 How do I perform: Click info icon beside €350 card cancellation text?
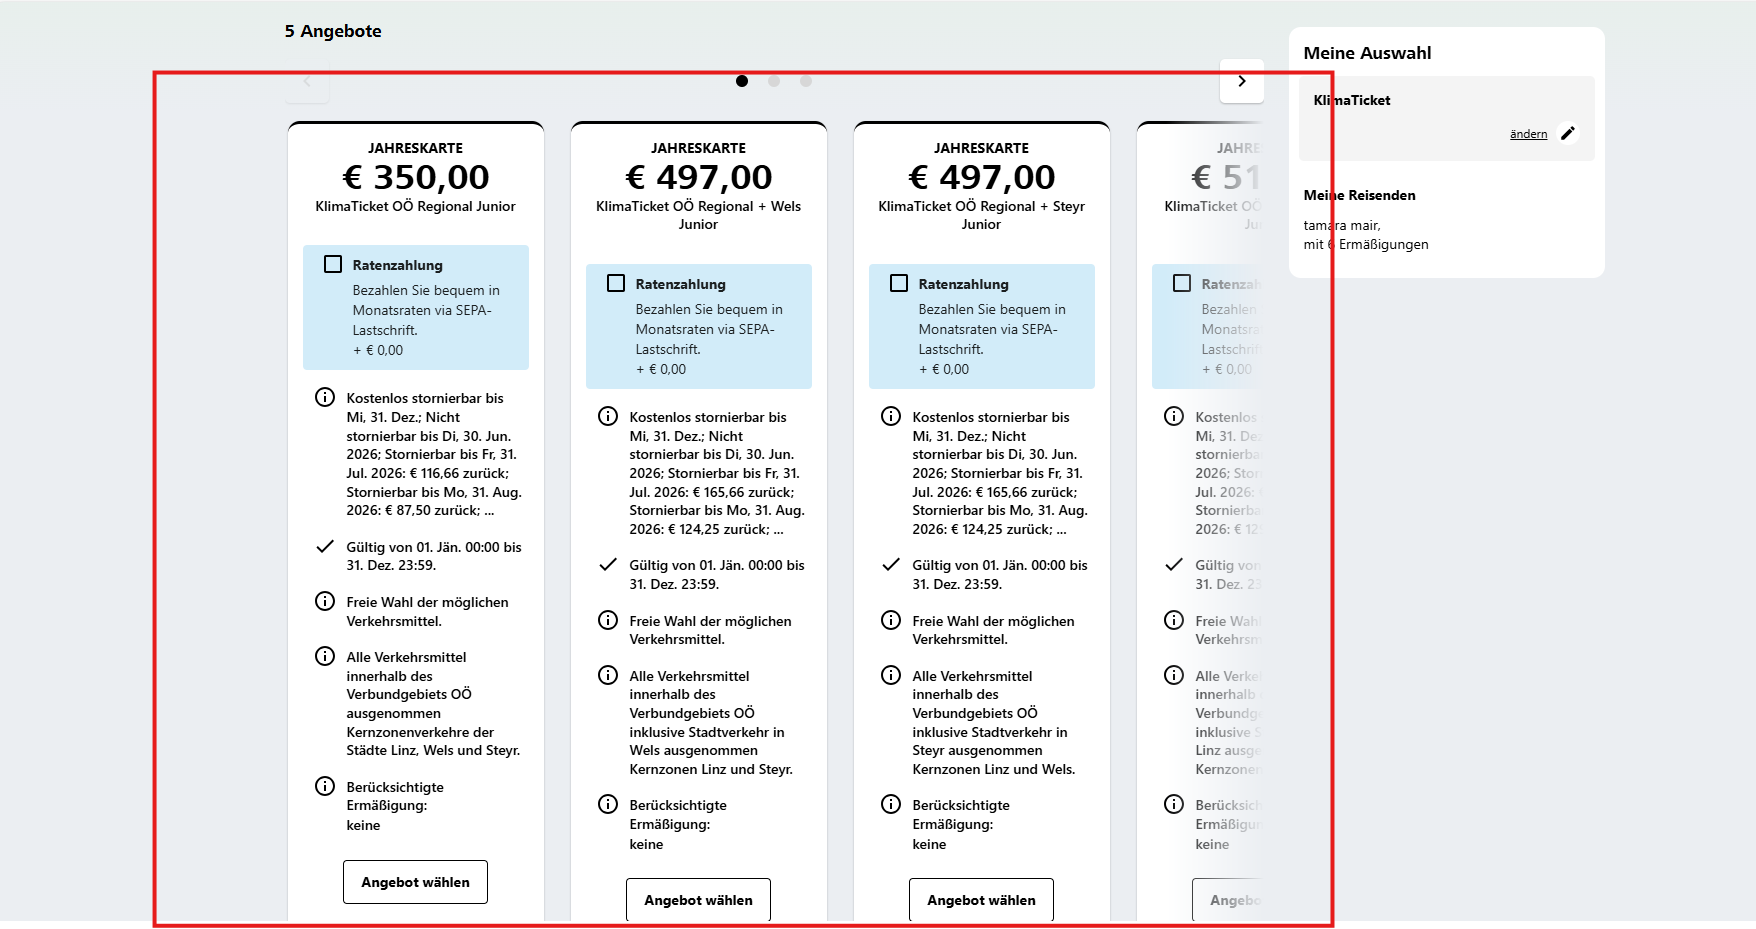(325, 397)
